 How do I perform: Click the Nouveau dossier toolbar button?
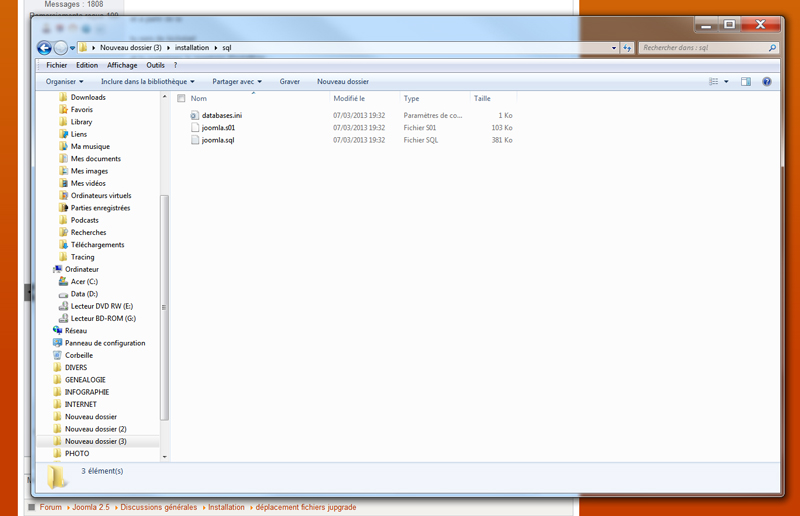click(x=343, y=82)
